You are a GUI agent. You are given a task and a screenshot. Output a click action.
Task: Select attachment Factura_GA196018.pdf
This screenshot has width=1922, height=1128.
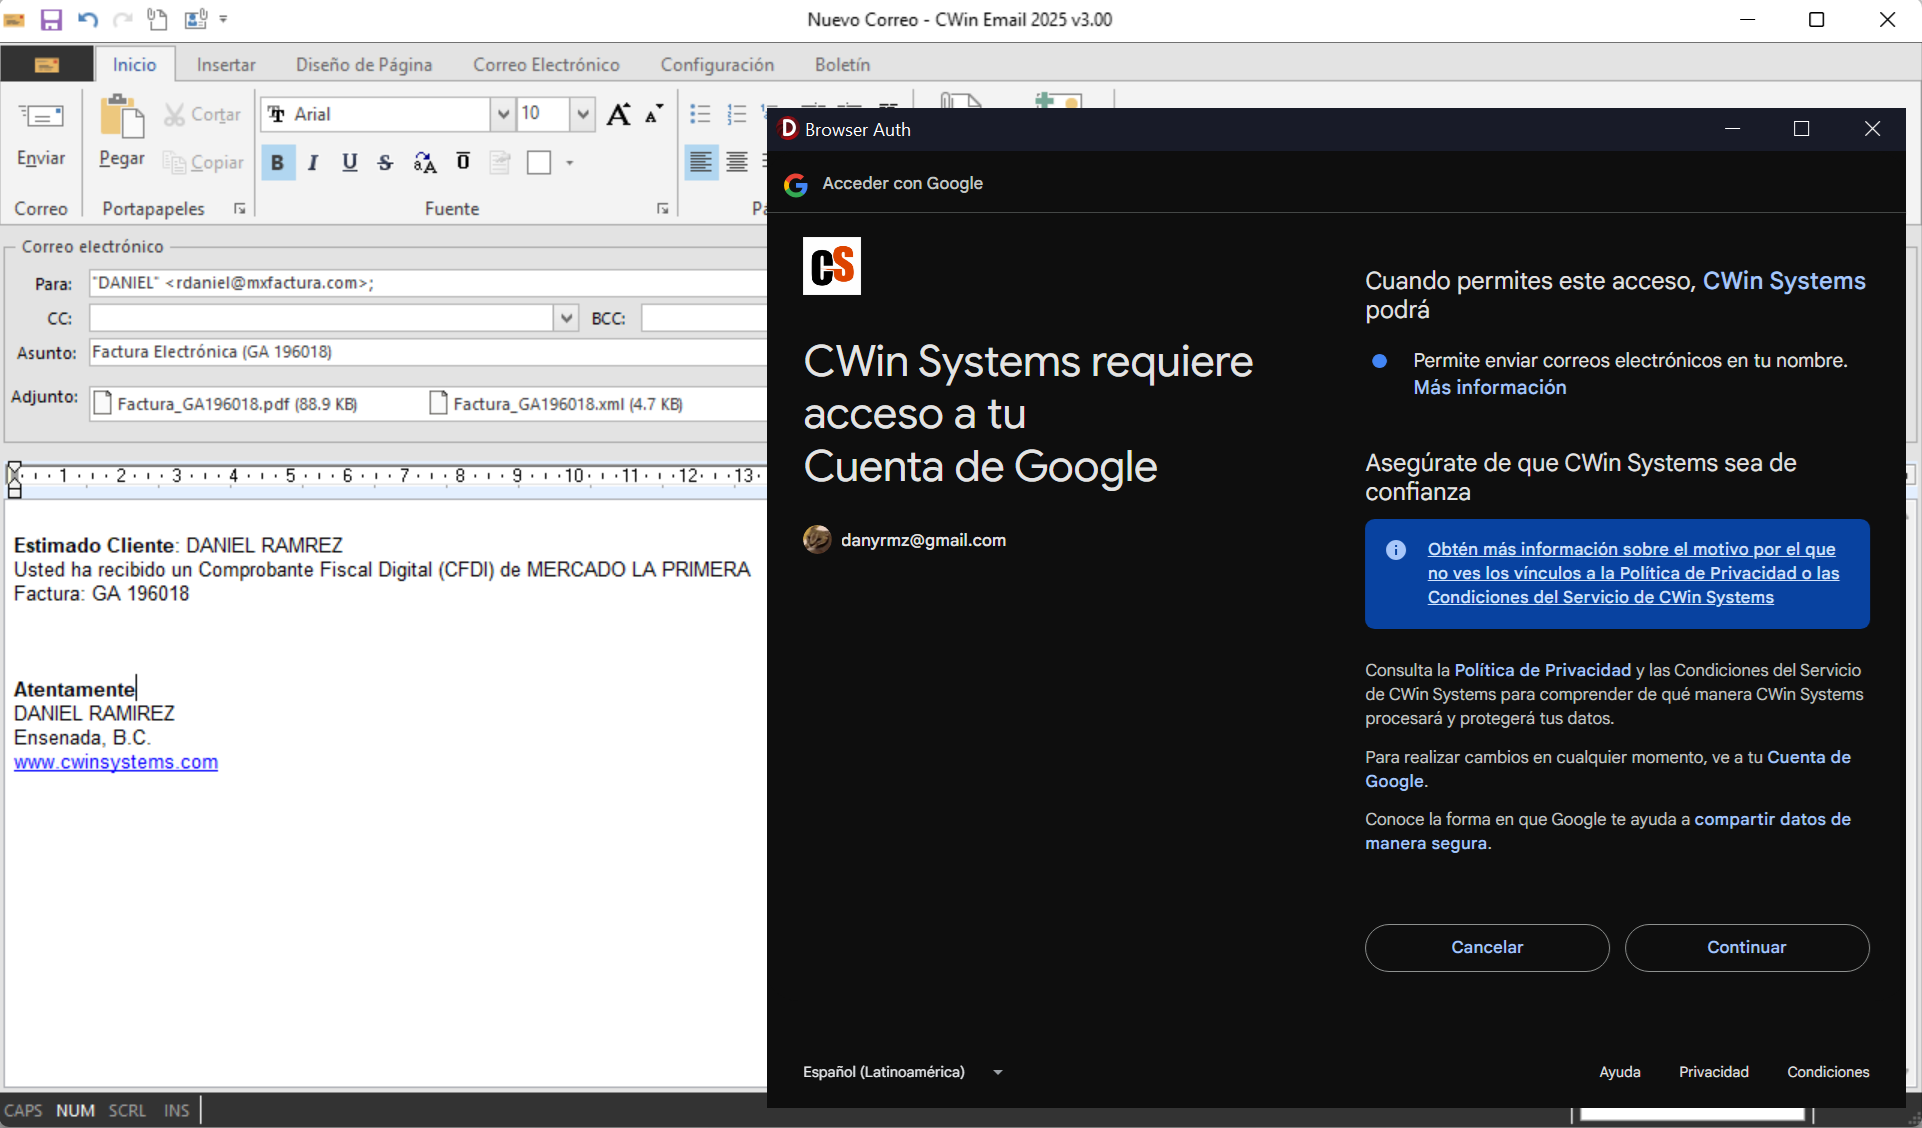tap(225, 404)
